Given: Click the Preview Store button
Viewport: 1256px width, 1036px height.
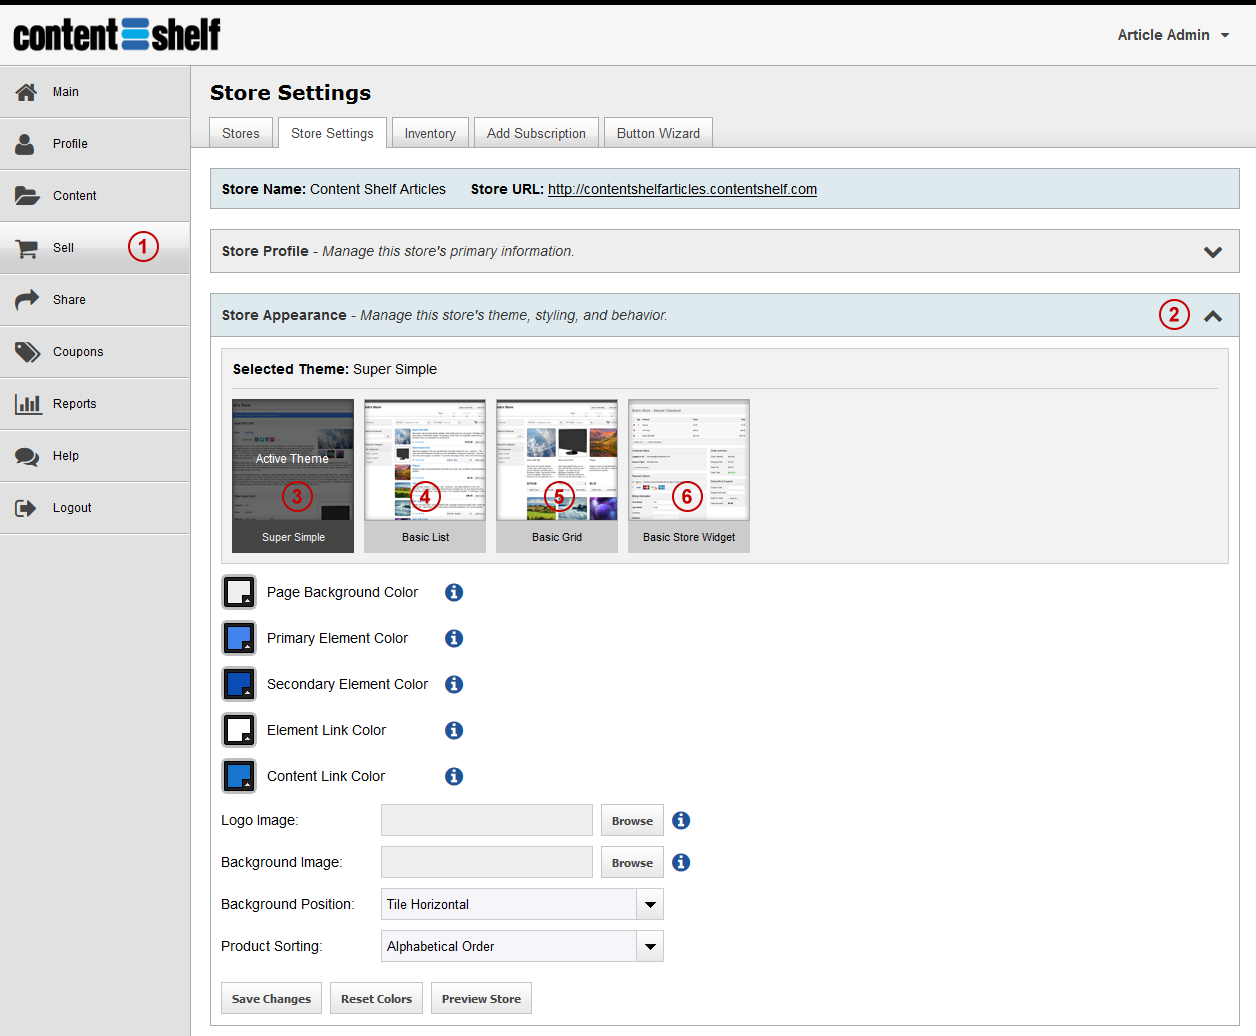Looking at the screenshot, I should click(x=481, y=998).
